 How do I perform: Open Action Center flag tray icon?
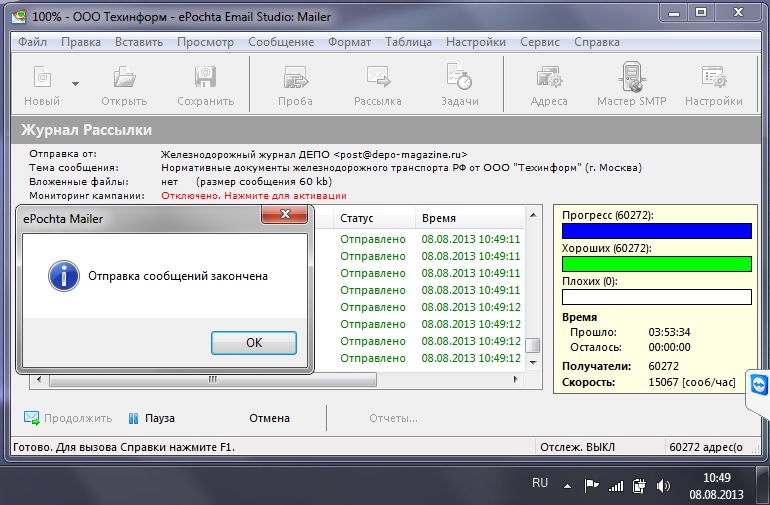[x=591, y=486]
